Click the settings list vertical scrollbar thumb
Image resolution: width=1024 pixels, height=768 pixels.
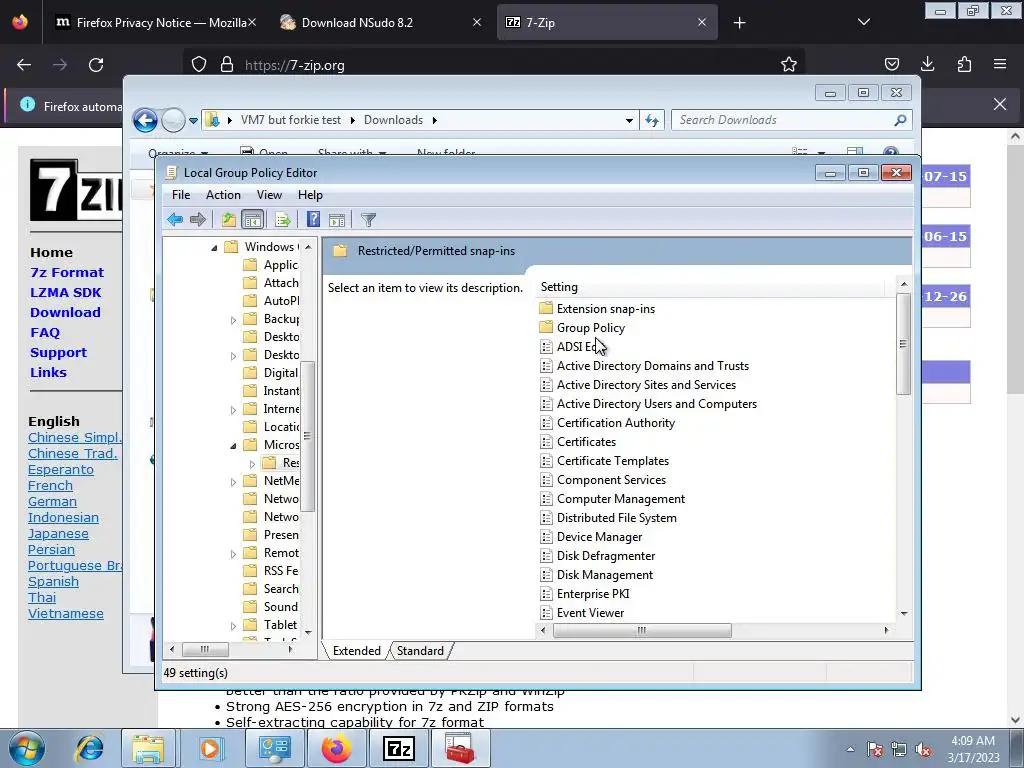coord(903,344)
